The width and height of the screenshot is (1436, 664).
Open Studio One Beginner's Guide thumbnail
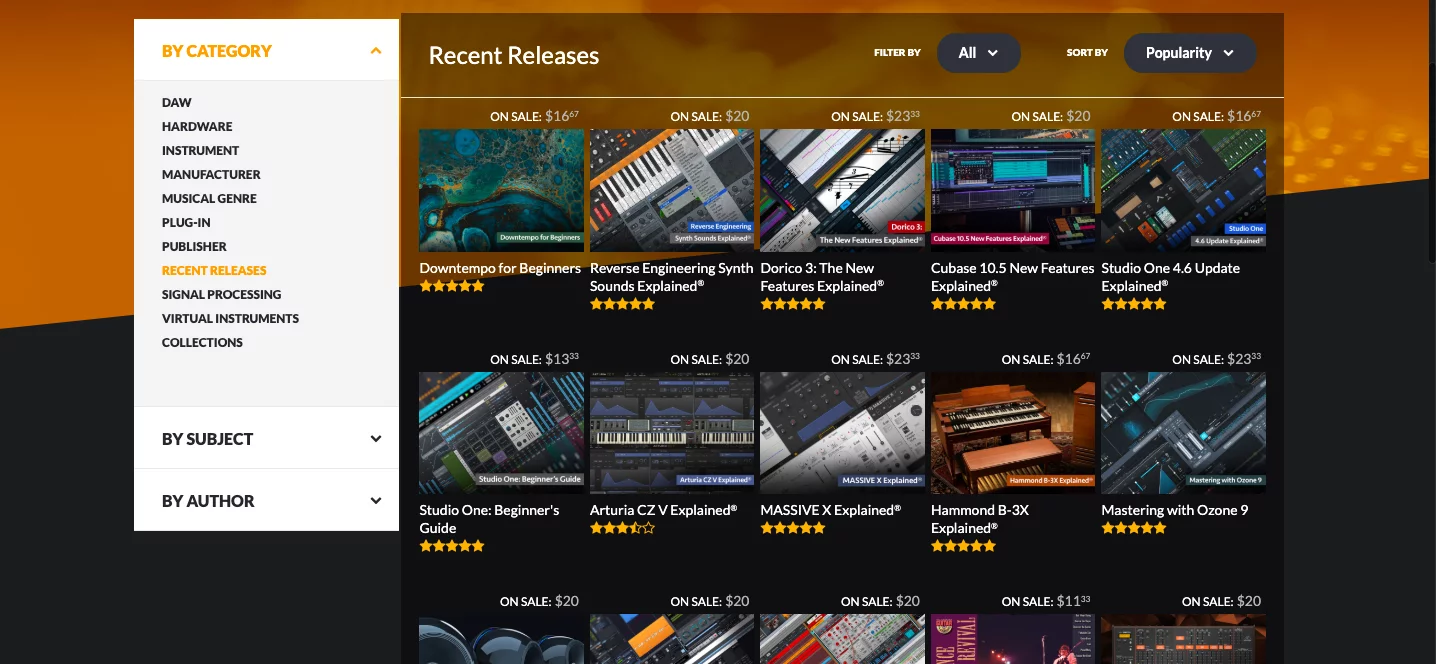pos(501,433)
